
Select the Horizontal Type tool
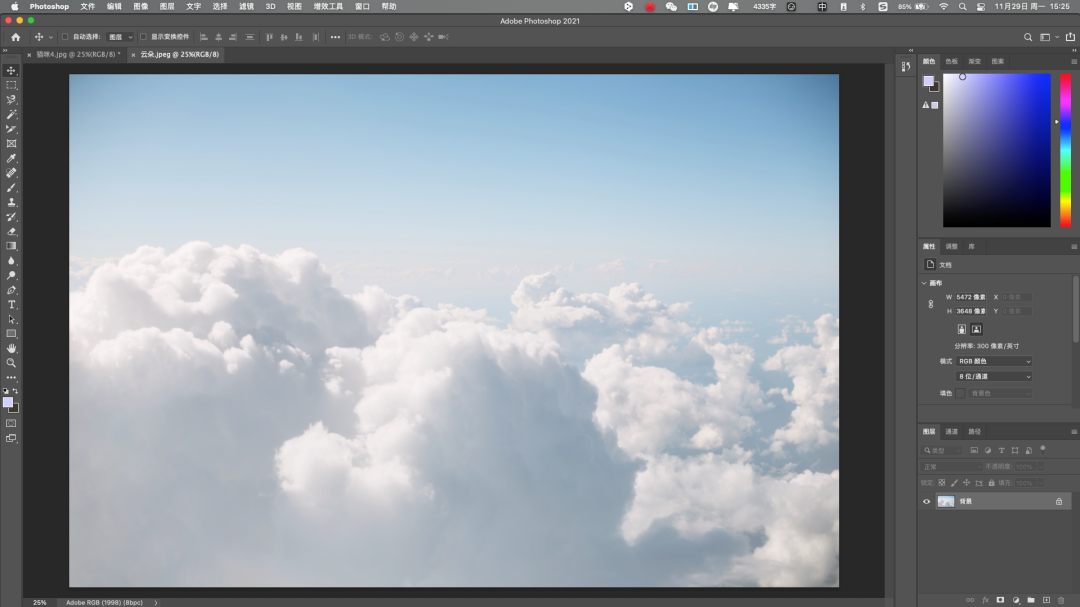click(12, 305)
